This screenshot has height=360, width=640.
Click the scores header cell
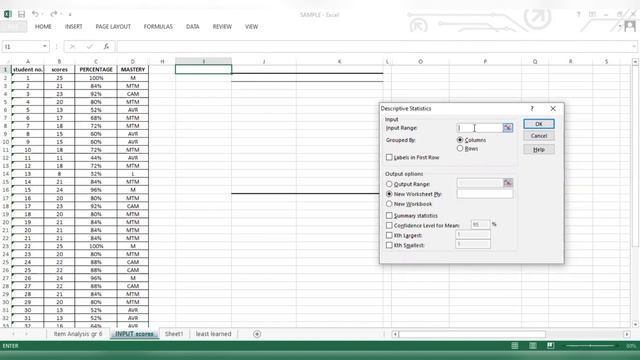[60, 69]
